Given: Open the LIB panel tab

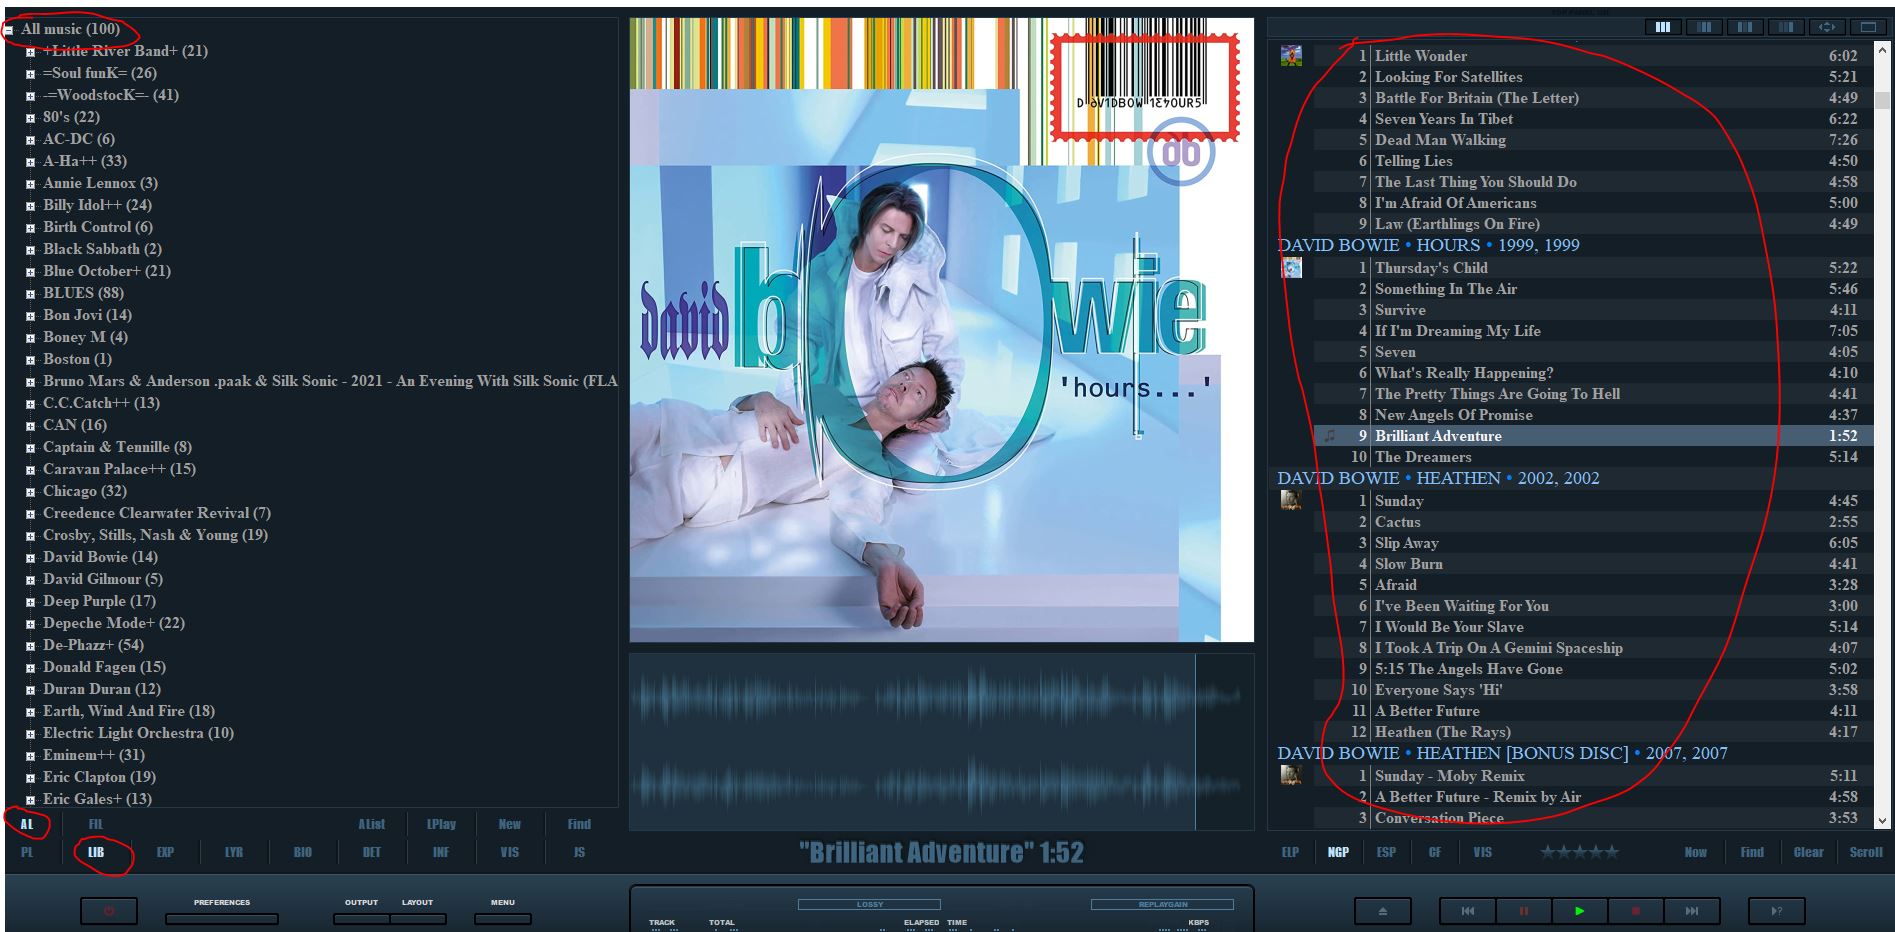Looking at the screenshot, I should click(x=96, y=852).
